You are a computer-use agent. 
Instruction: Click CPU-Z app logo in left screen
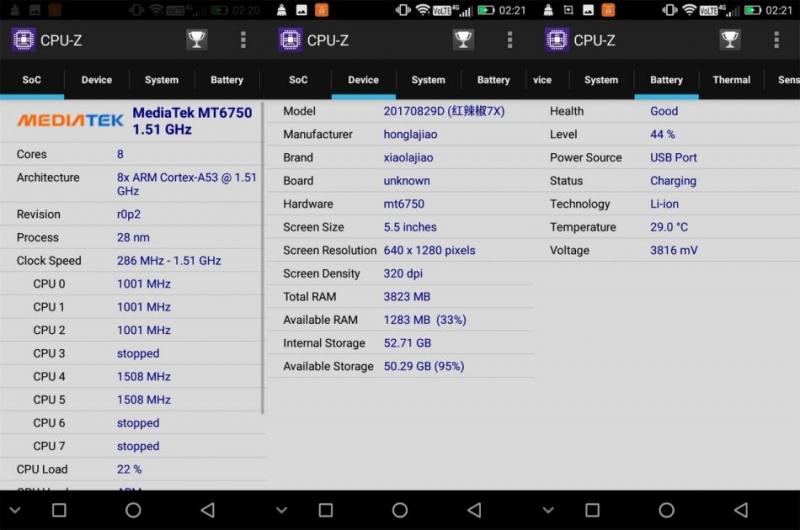pos(23,40)
